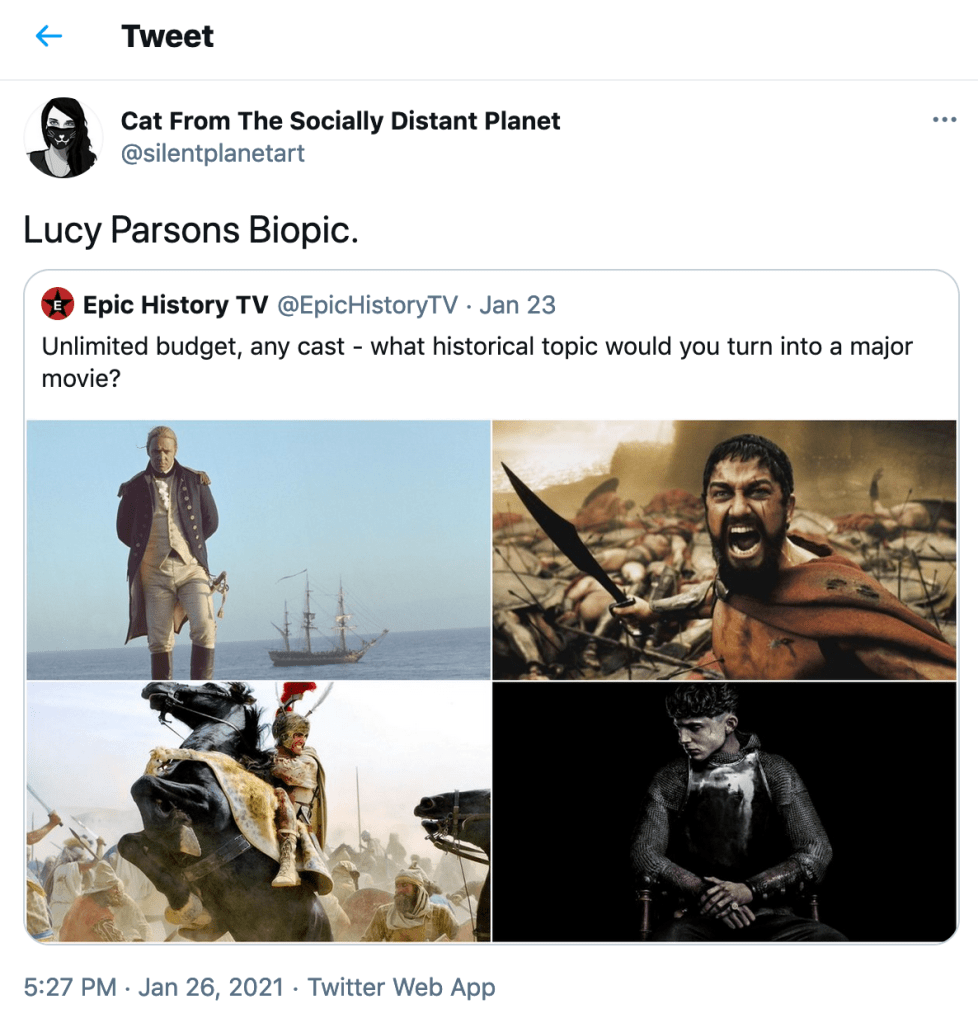The image size is (978, 1023).
Task: Click the Jan 23 quoted tweet date
Action: pos(517,304)
